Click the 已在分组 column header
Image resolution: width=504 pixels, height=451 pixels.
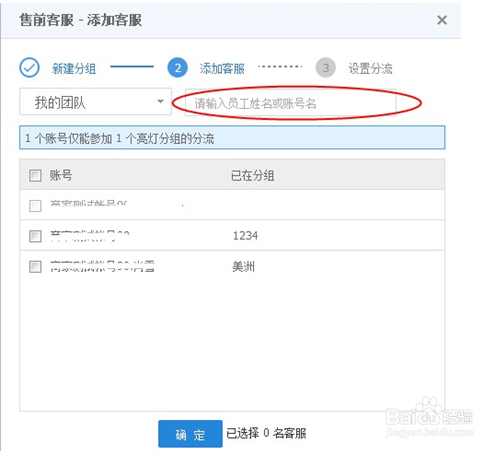click(253, 175)
